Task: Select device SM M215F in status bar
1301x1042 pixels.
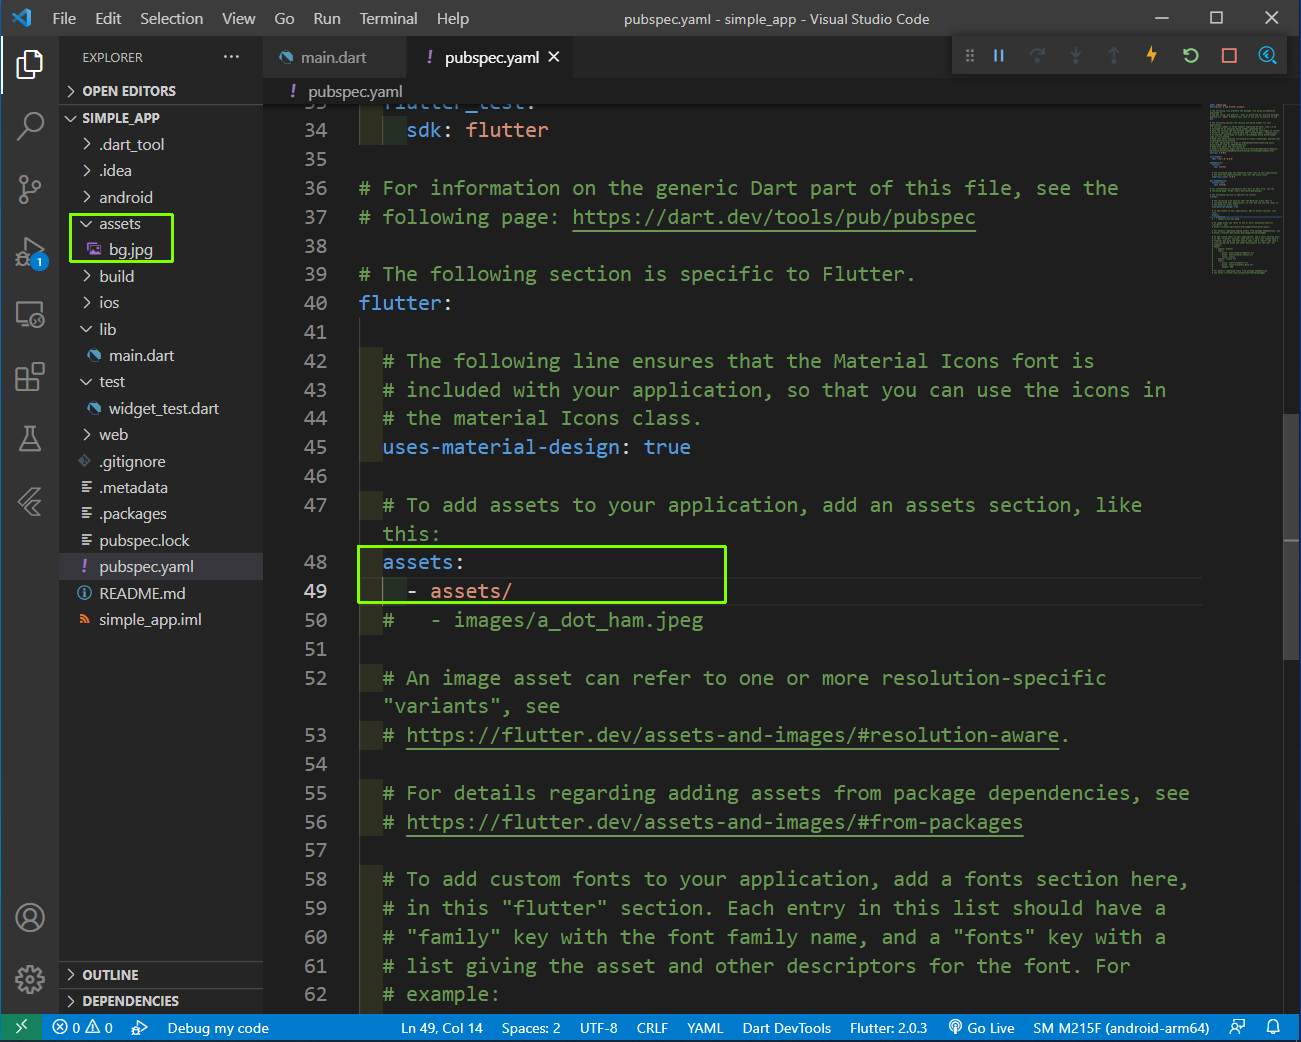Action: point(1121,1027)
